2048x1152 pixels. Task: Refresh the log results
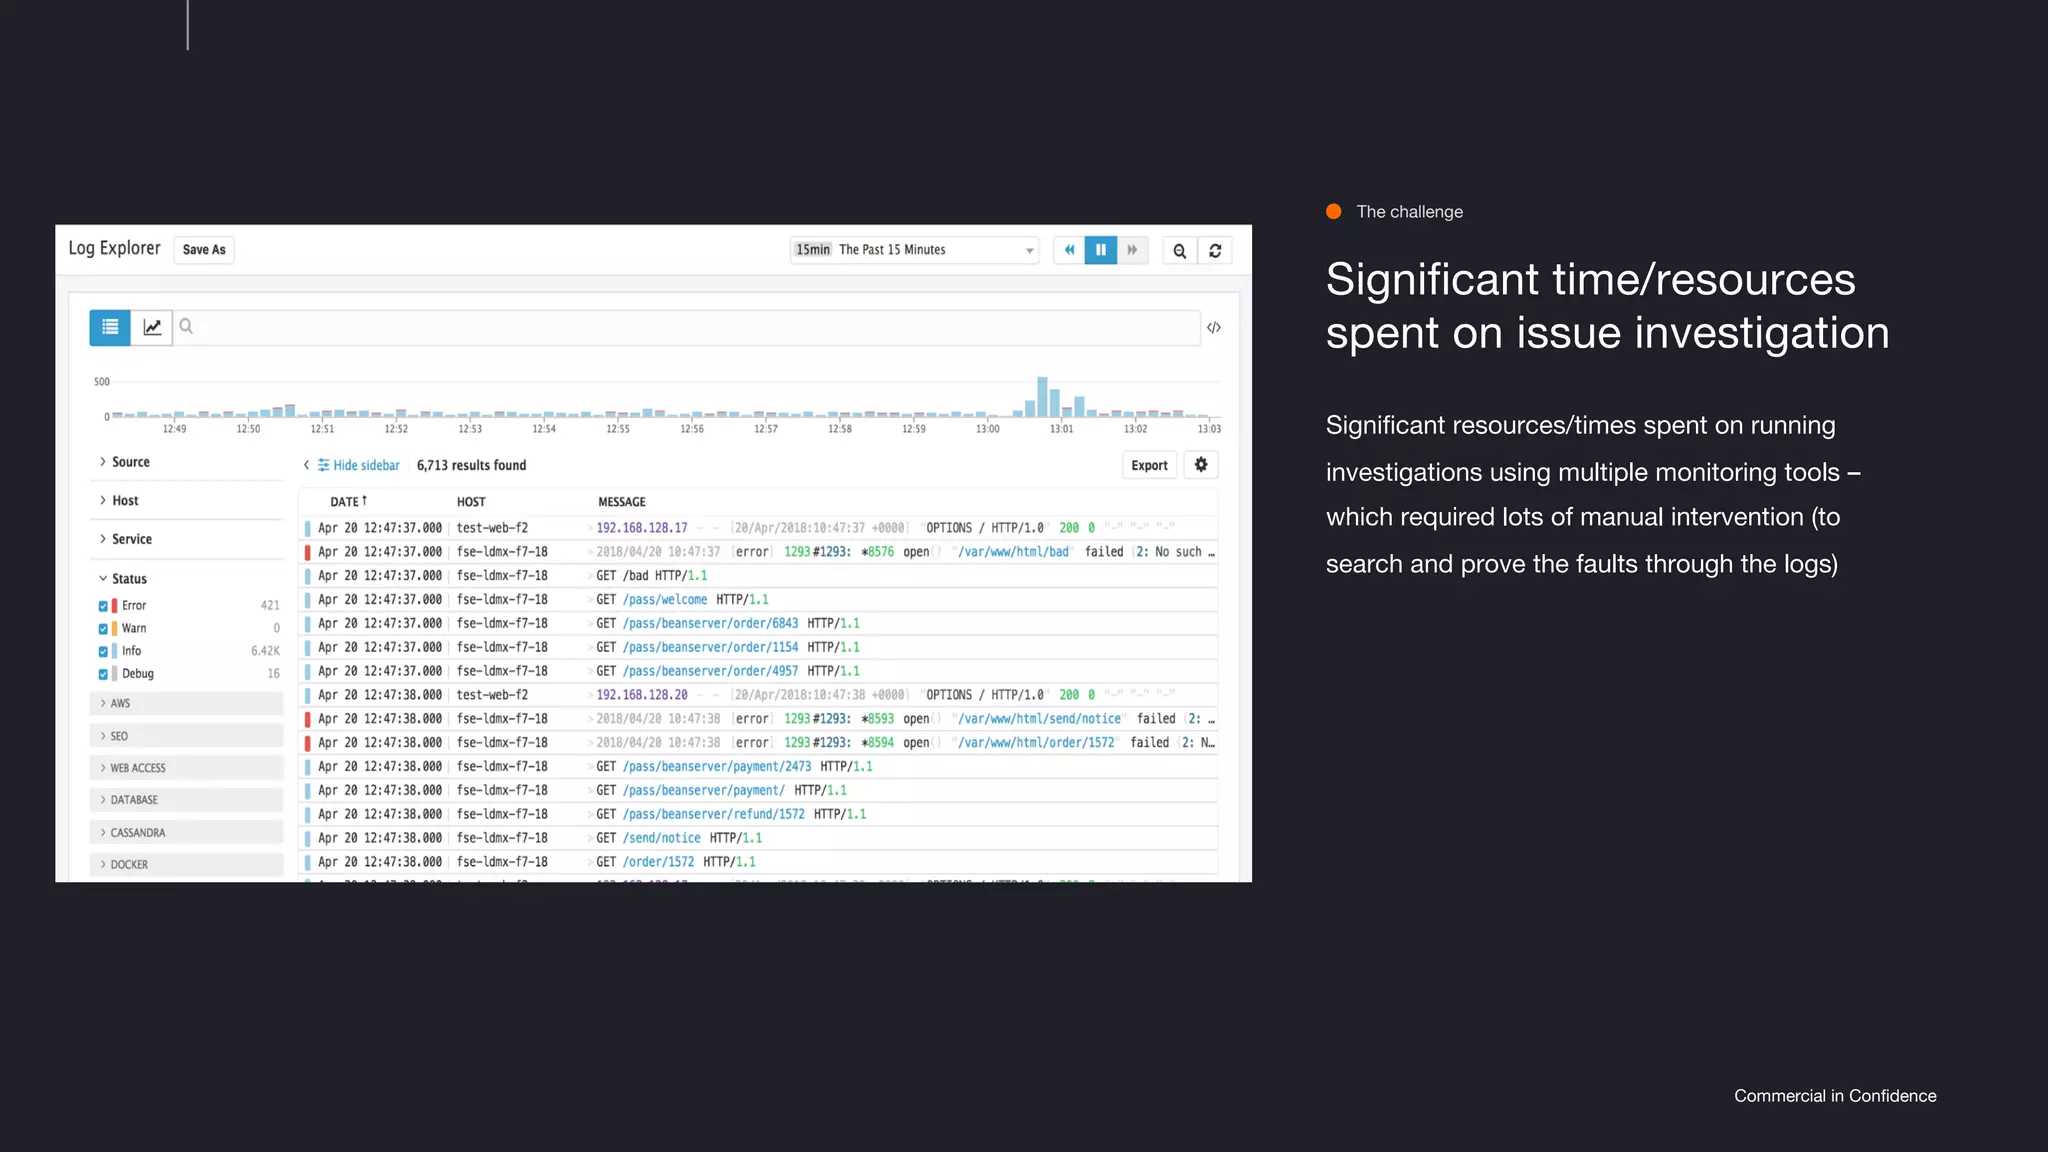(1215, 250)
